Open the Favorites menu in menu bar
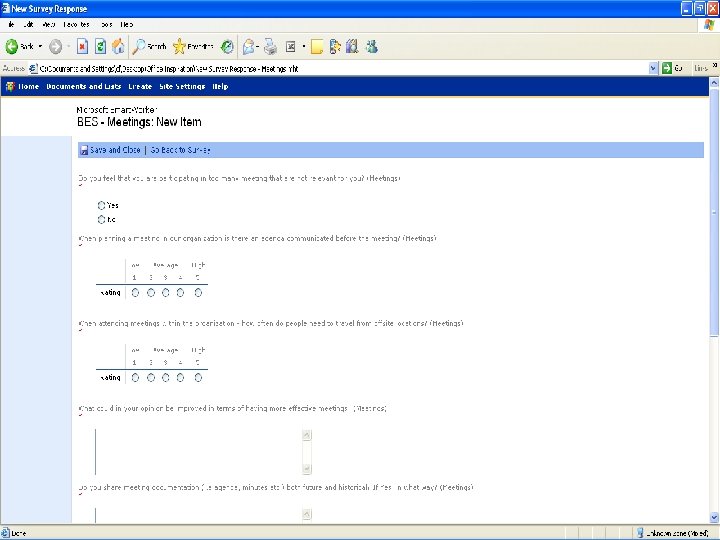This screenshot has height=540, width=720. point(76,24)
